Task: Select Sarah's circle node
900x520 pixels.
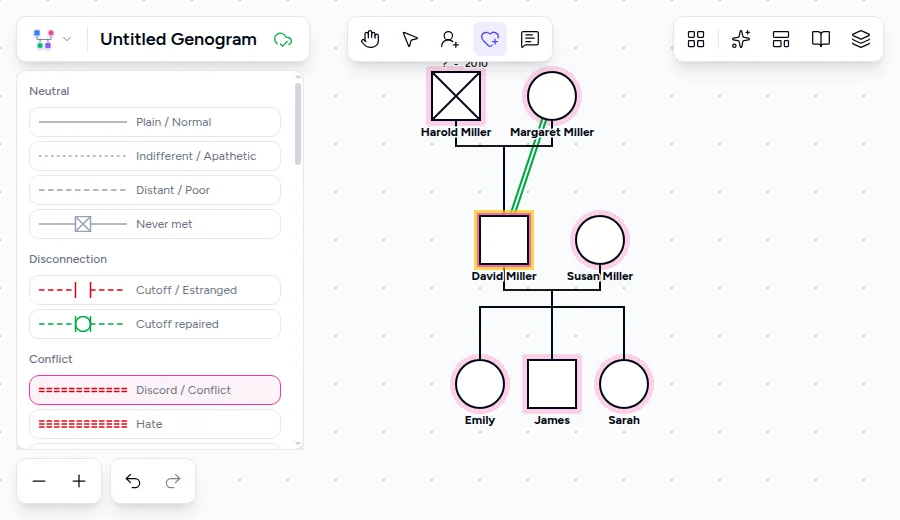Action: [x=624, y=384]
